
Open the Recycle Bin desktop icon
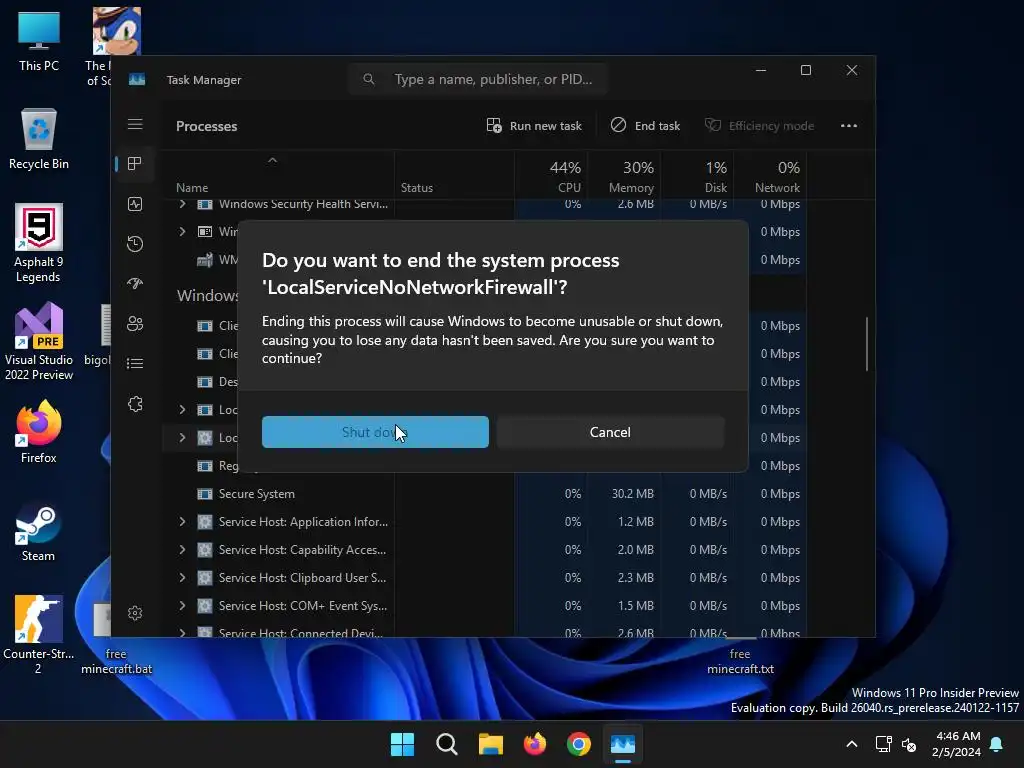click(39, 139)
